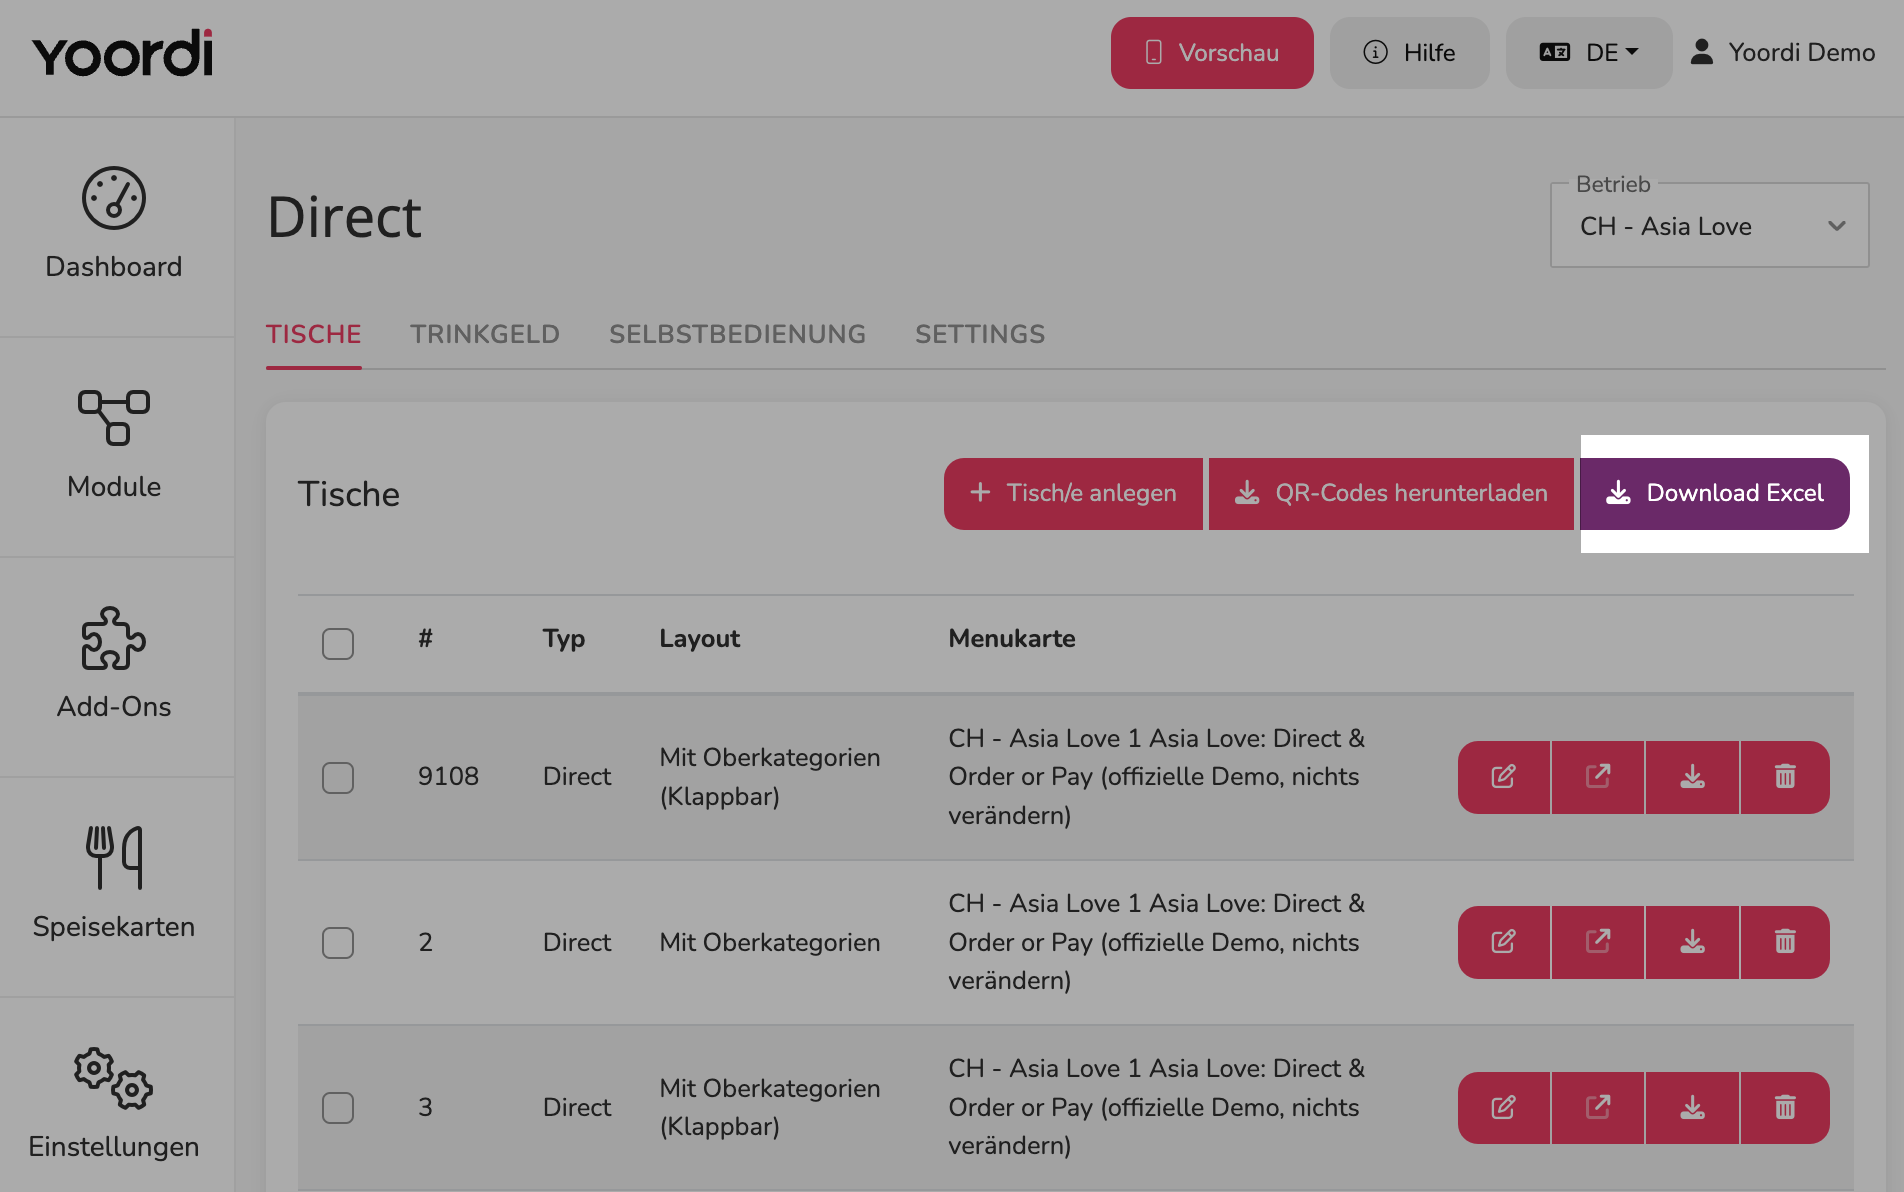
Task: Open the Yoordi Demo user menu
Action: pos(1782,53)
